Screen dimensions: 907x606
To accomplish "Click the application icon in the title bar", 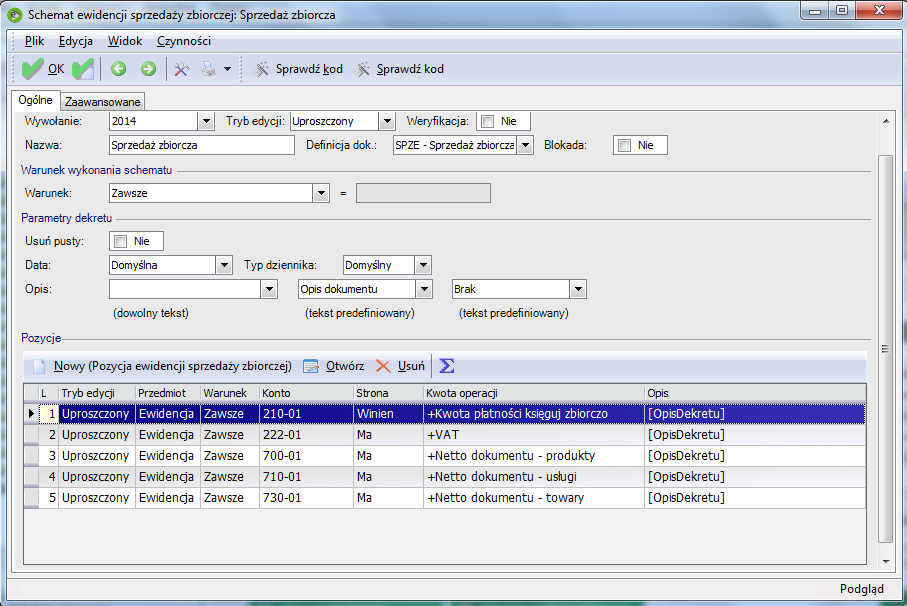I will coord(15,14).
